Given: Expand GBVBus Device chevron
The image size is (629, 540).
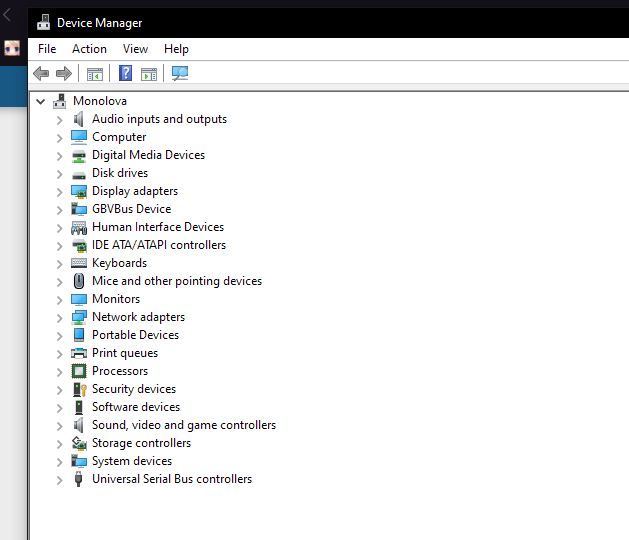Looking at the screenshot, I should 59,209.
